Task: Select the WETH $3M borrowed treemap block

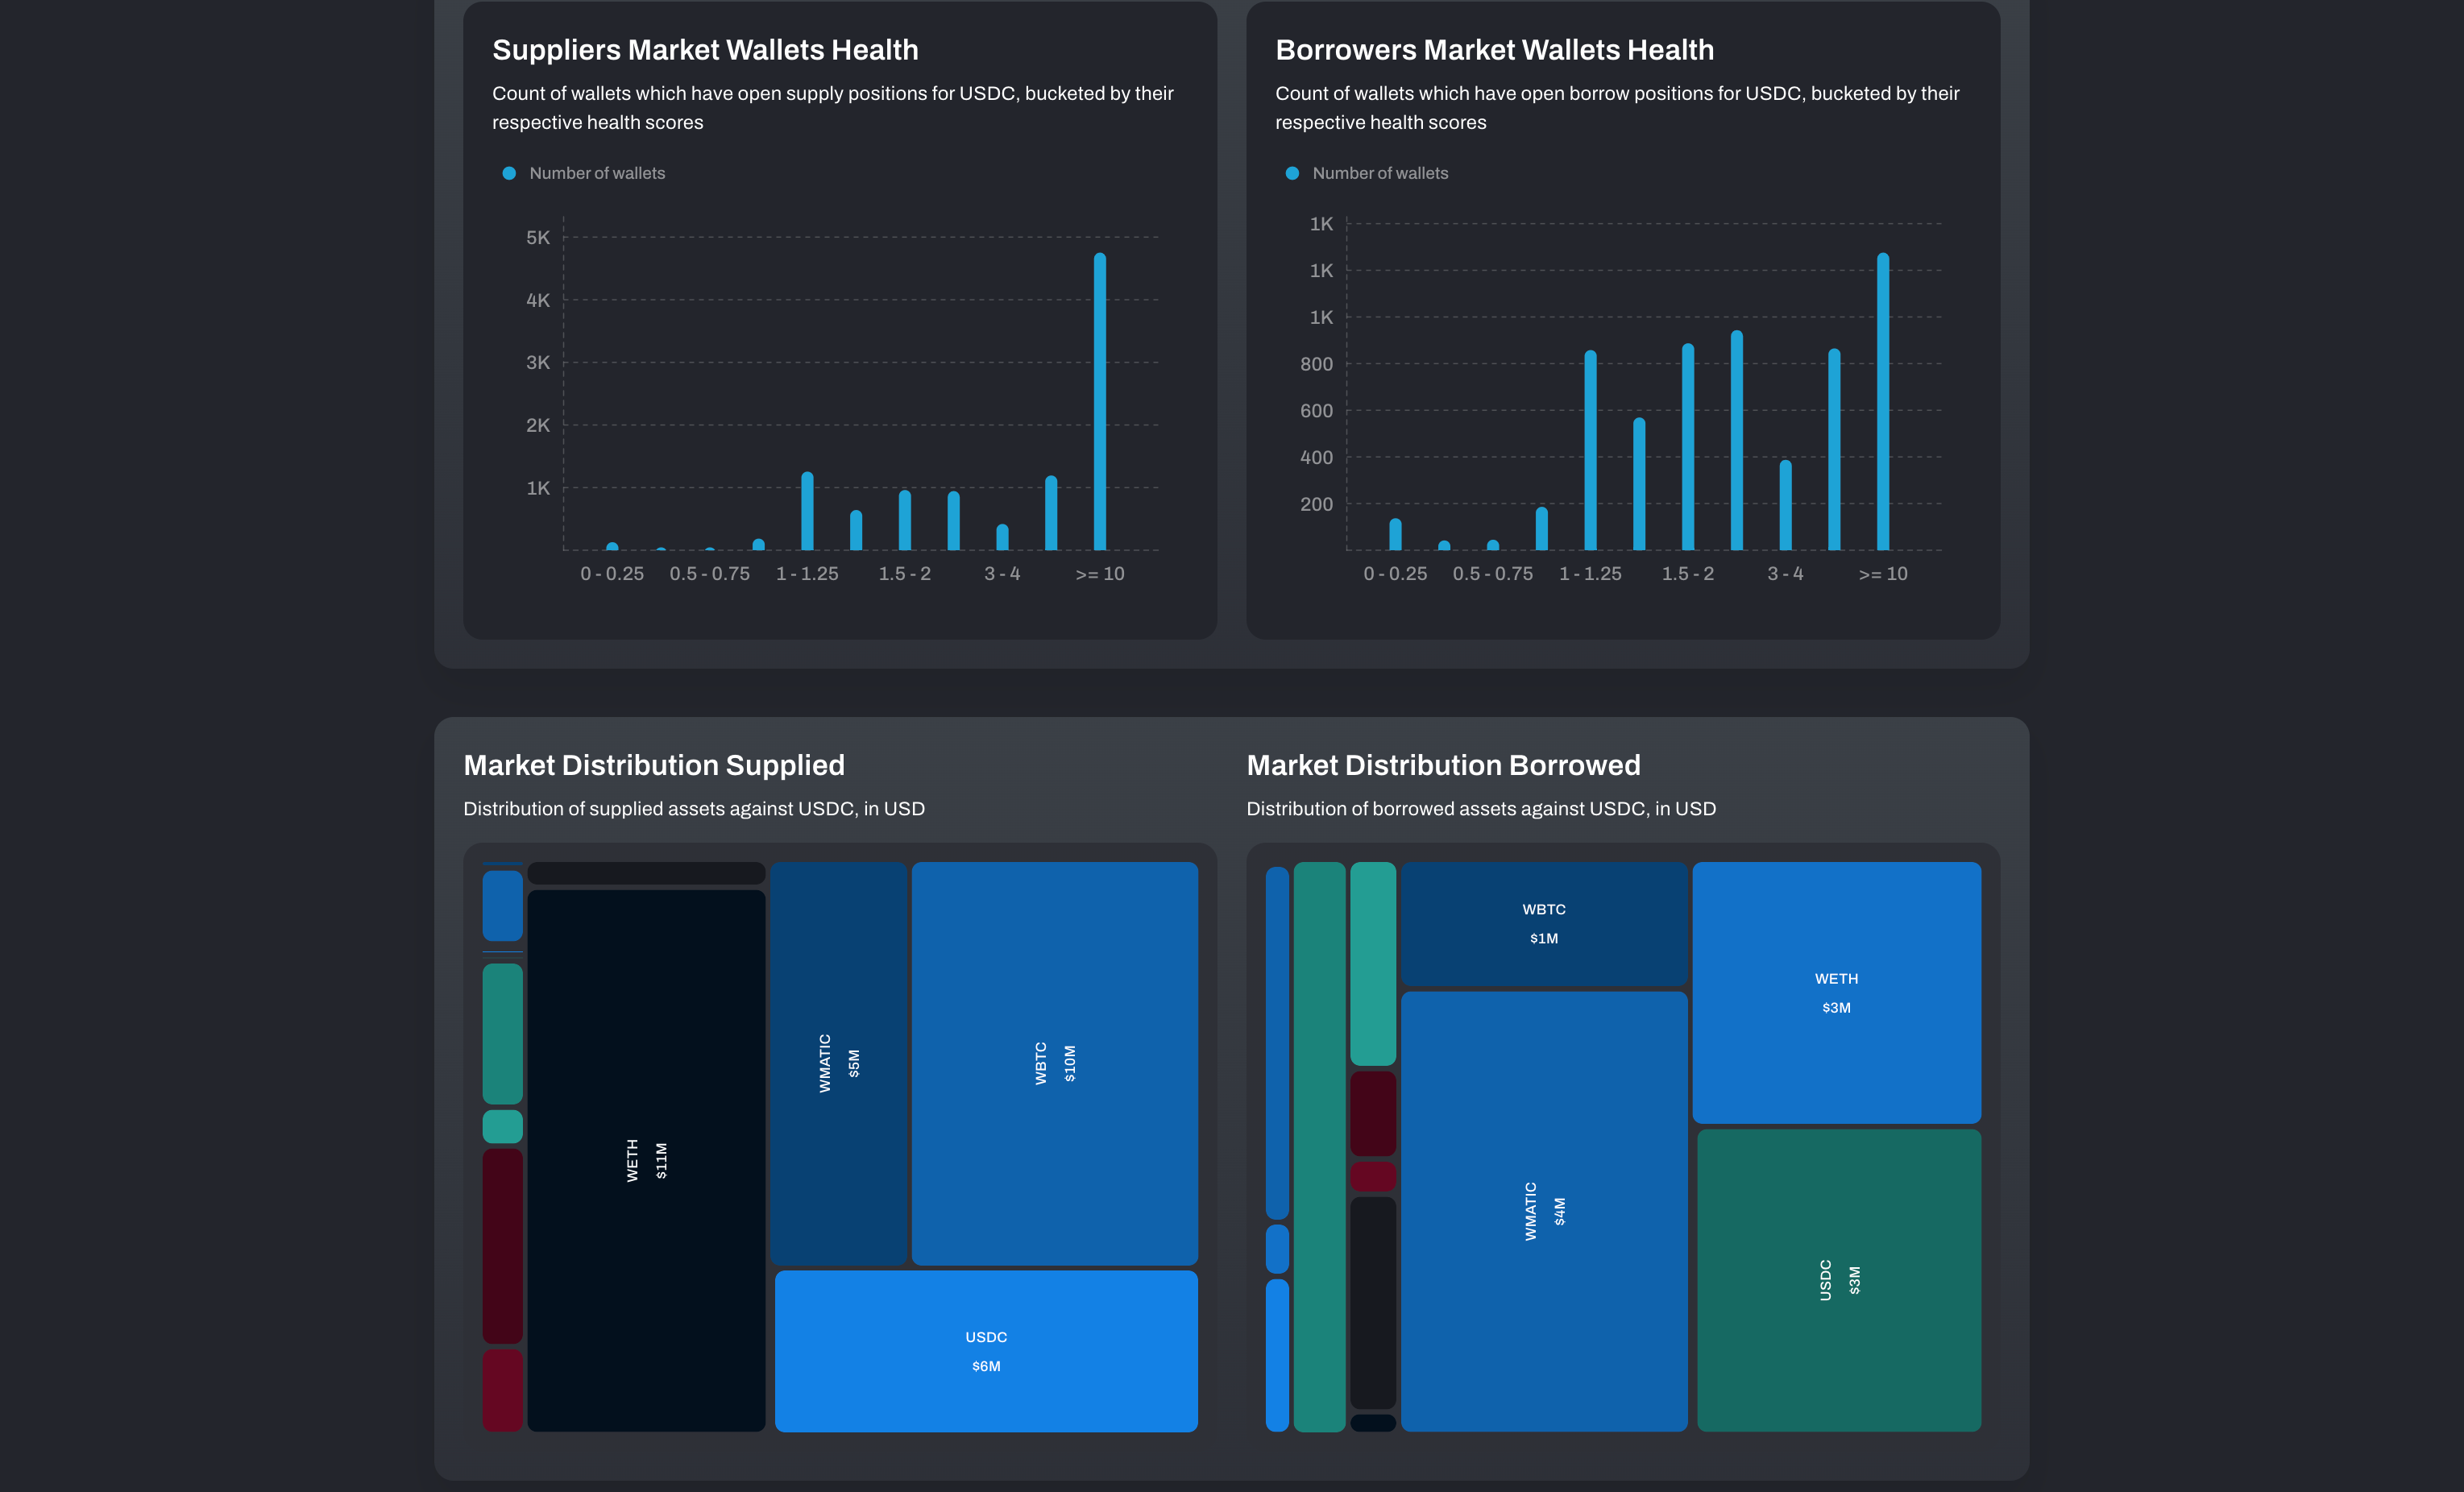Action: pyautogui.click(x=1836, y=992)
